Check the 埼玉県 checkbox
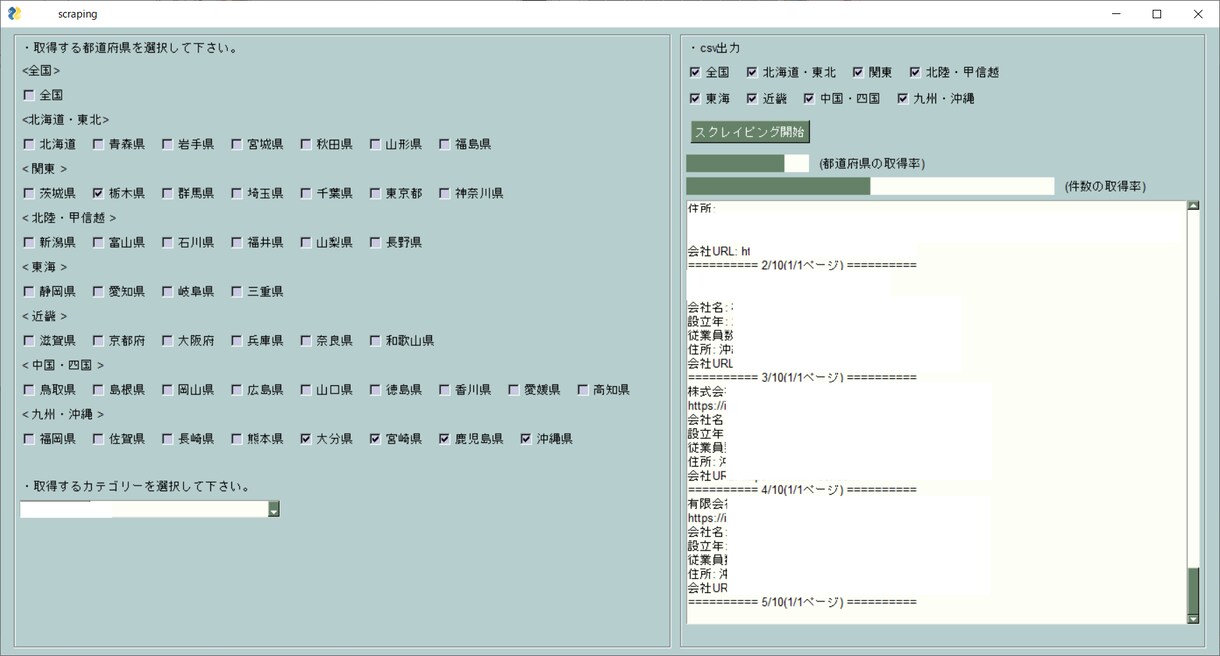1220x656 pixels. (237, 193)
